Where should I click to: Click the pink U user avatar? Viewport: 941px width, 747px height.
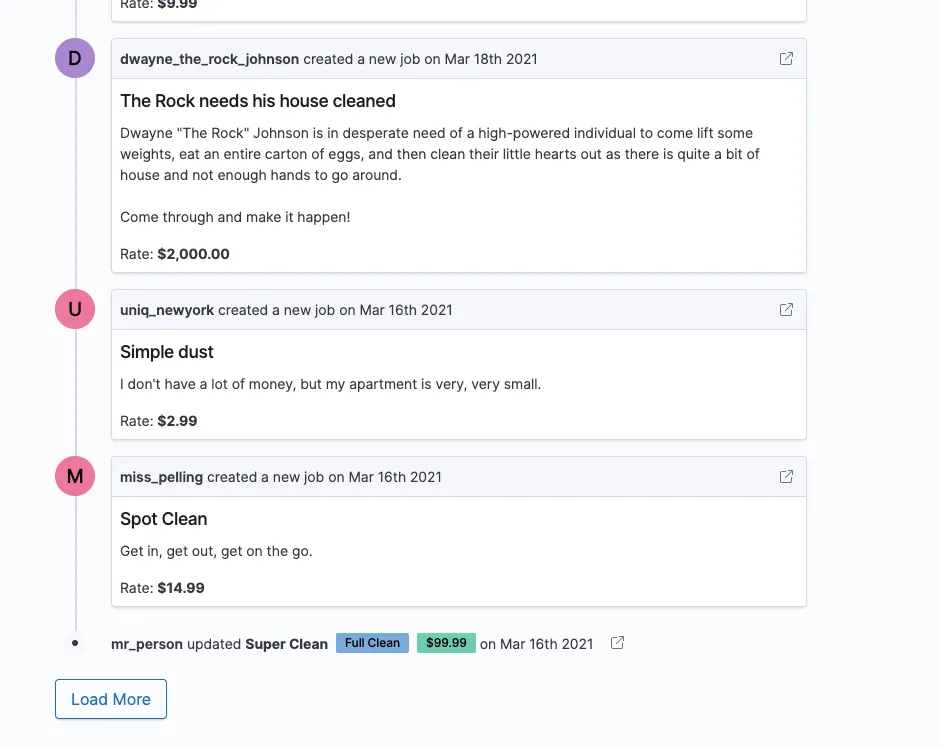point(75,309)
